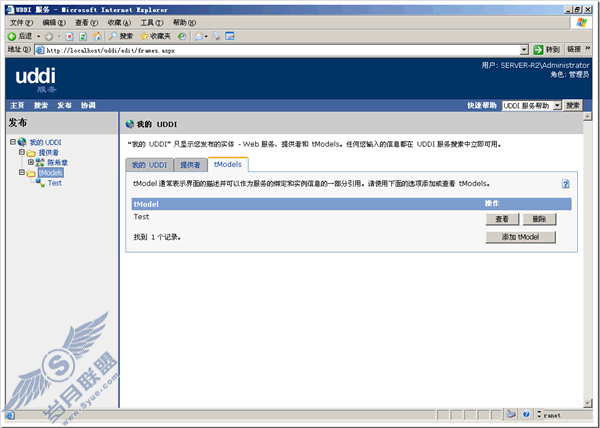Go to 主页 in the navigation bar
The height and width of the screenshot is (428, 600).
pyautogui.click(x=17, y=106)
